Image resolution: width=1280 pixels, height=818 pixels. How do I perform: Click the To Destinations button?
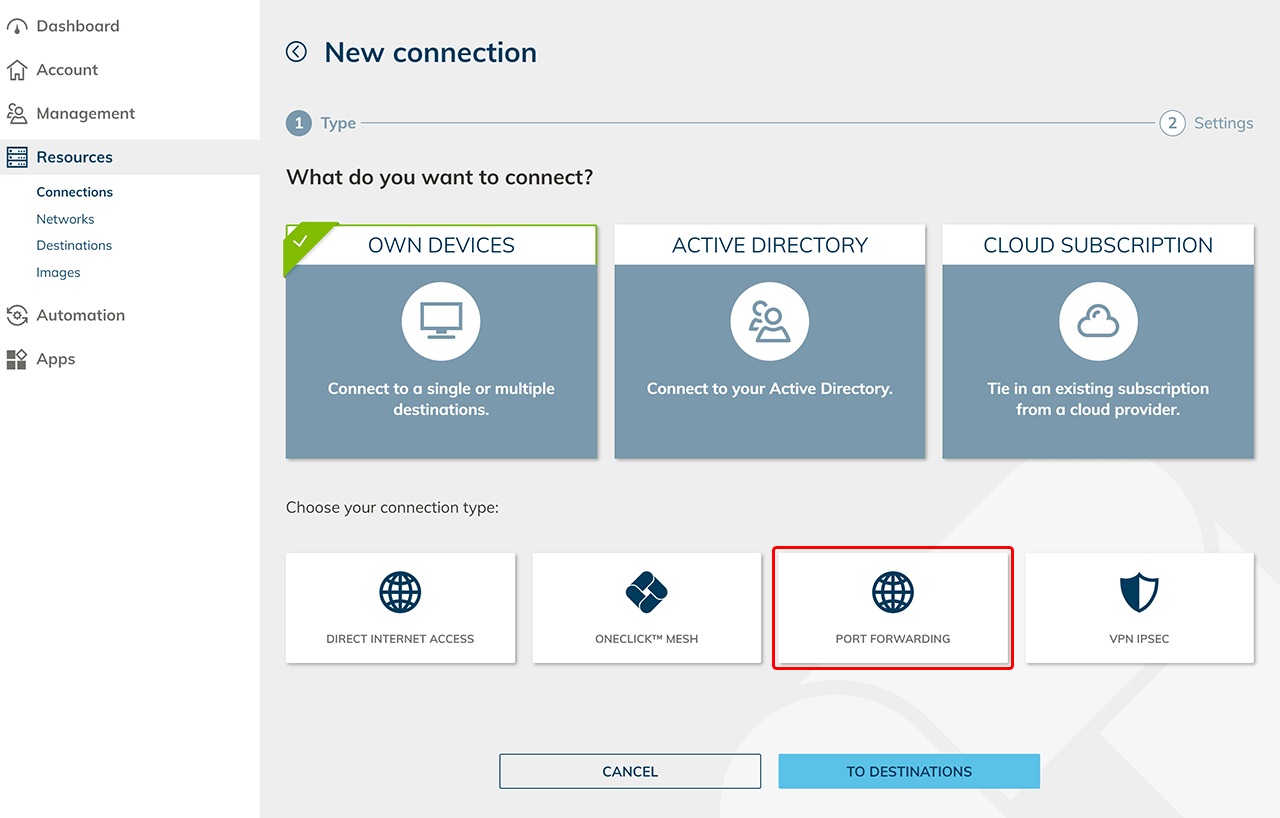point(908,771)
